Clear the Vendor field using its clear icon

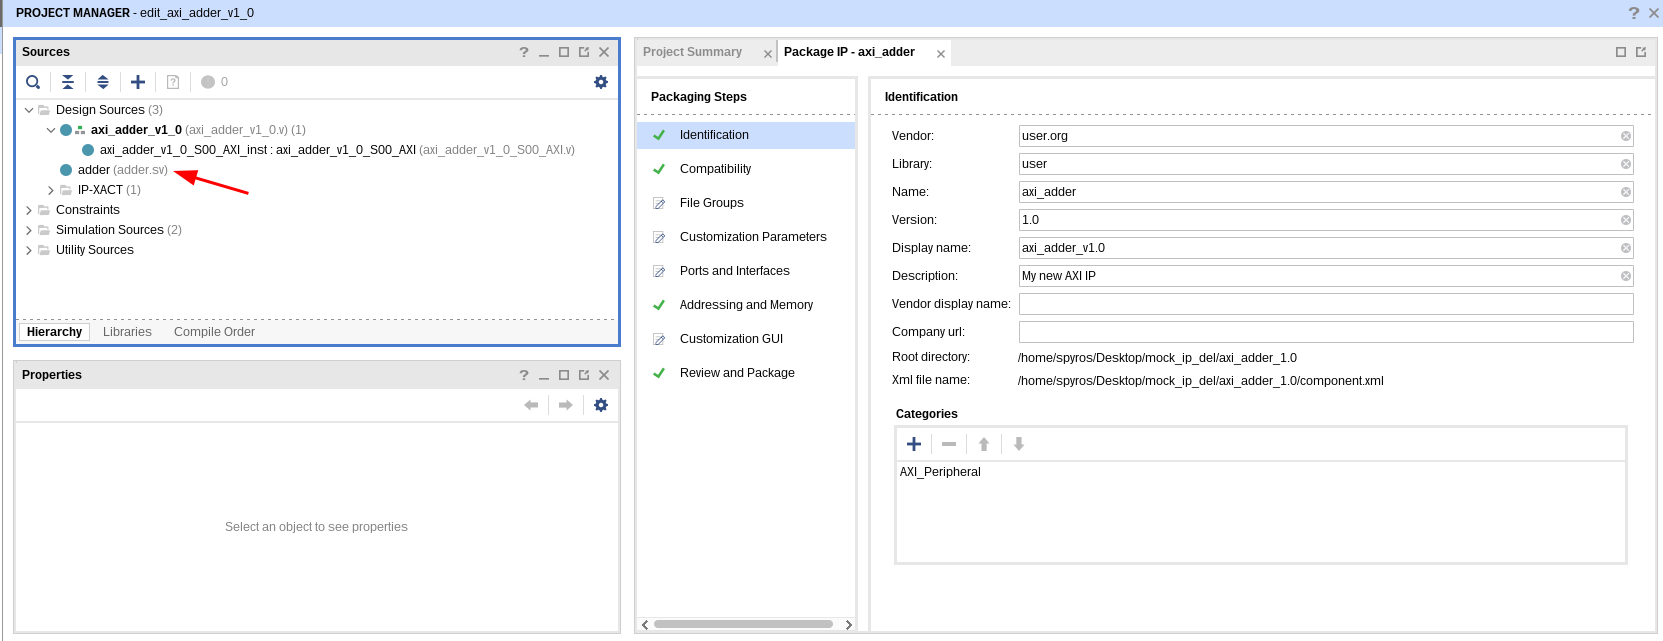pyautogui.click(x=1626, y=136)
